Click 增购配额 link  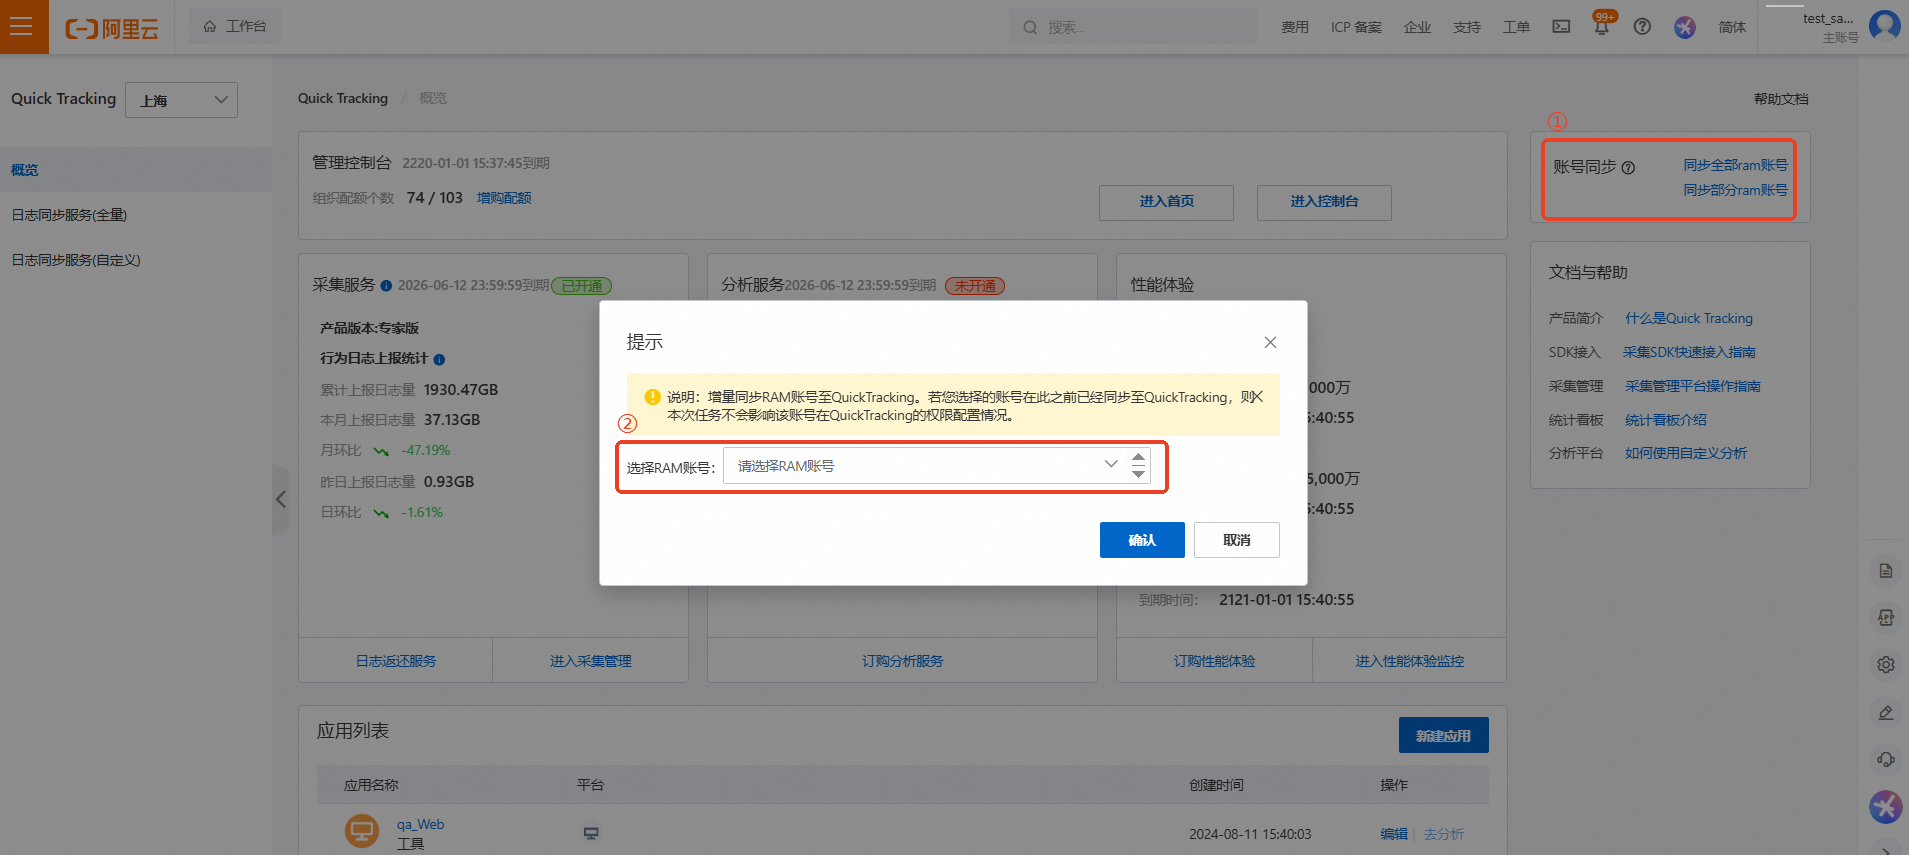point(504,198)
